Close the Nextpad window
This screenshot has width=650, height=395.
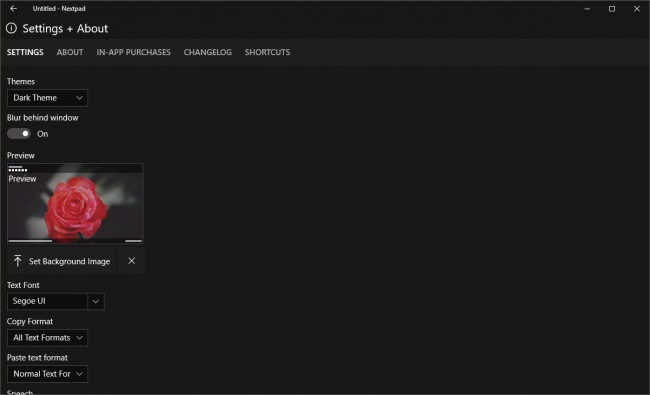click(637, 9)
